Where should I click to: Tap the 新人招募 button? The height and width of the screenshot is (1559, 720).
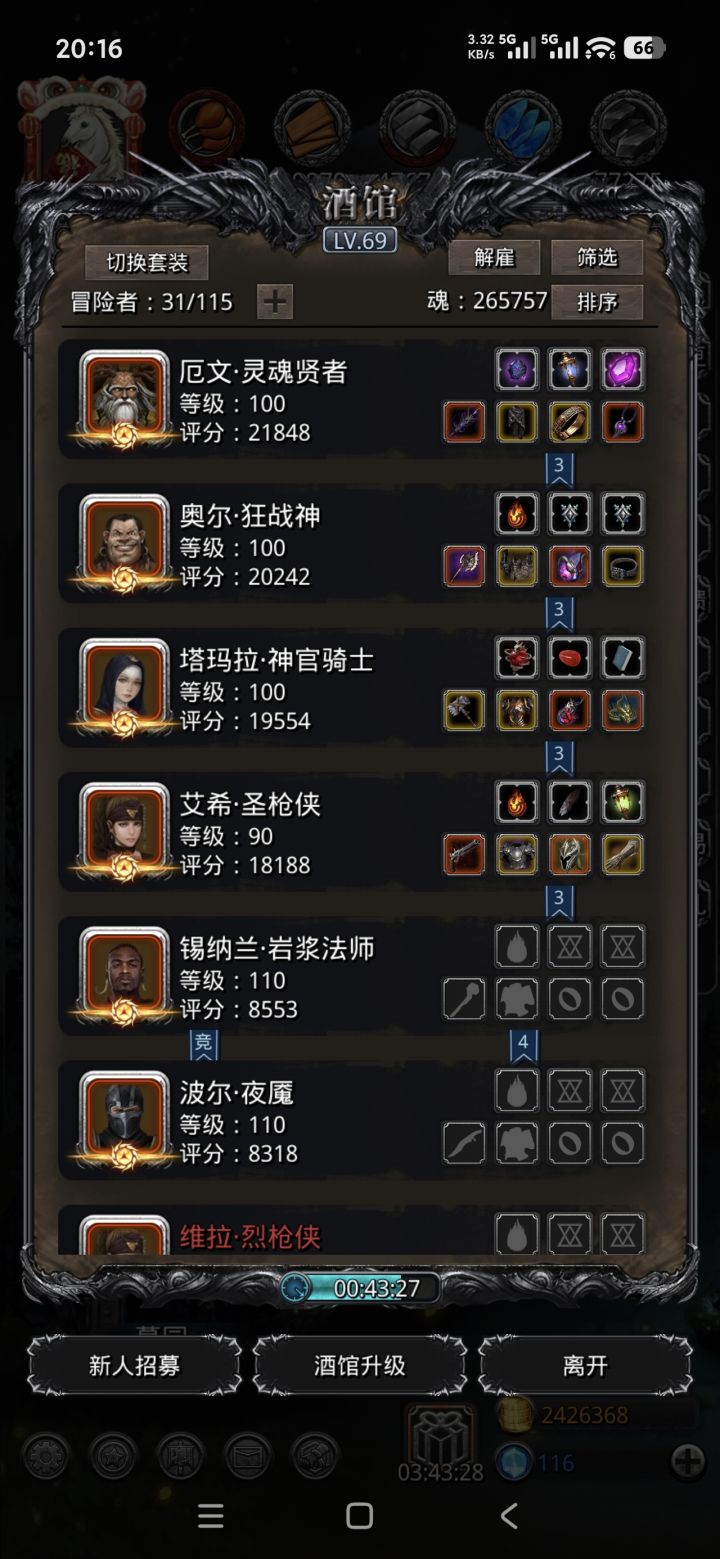coord(134,1365)
